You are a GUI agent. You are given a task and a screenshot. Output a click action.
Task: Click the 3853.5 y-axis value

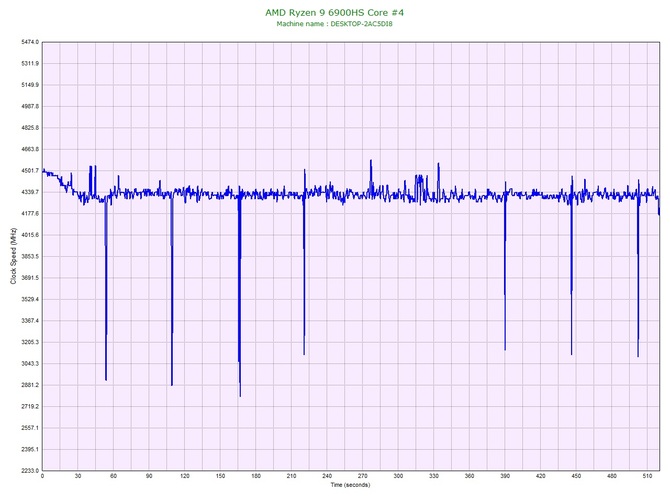[30, 256]
